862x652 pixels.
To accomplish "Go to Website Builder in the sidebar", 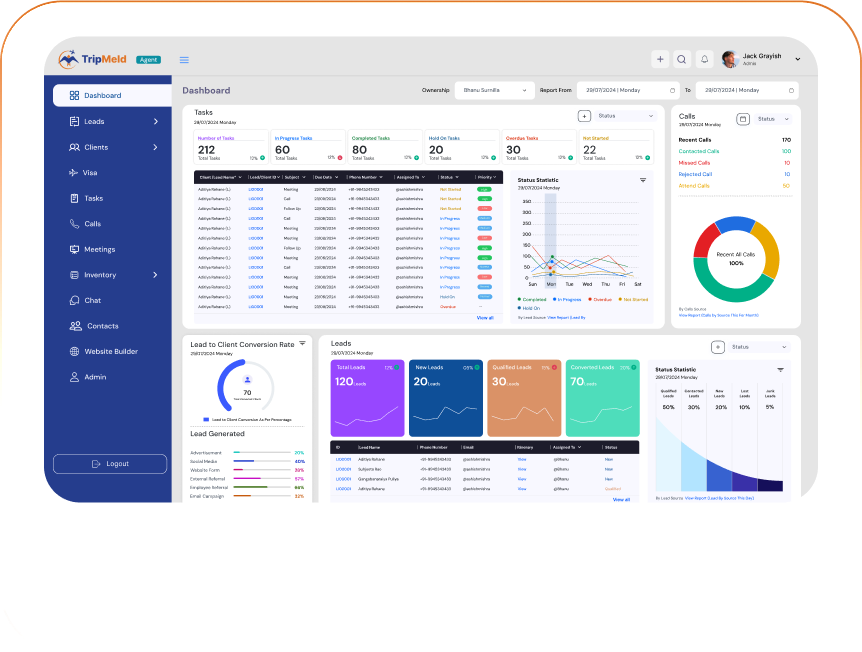I will [111, 351].
